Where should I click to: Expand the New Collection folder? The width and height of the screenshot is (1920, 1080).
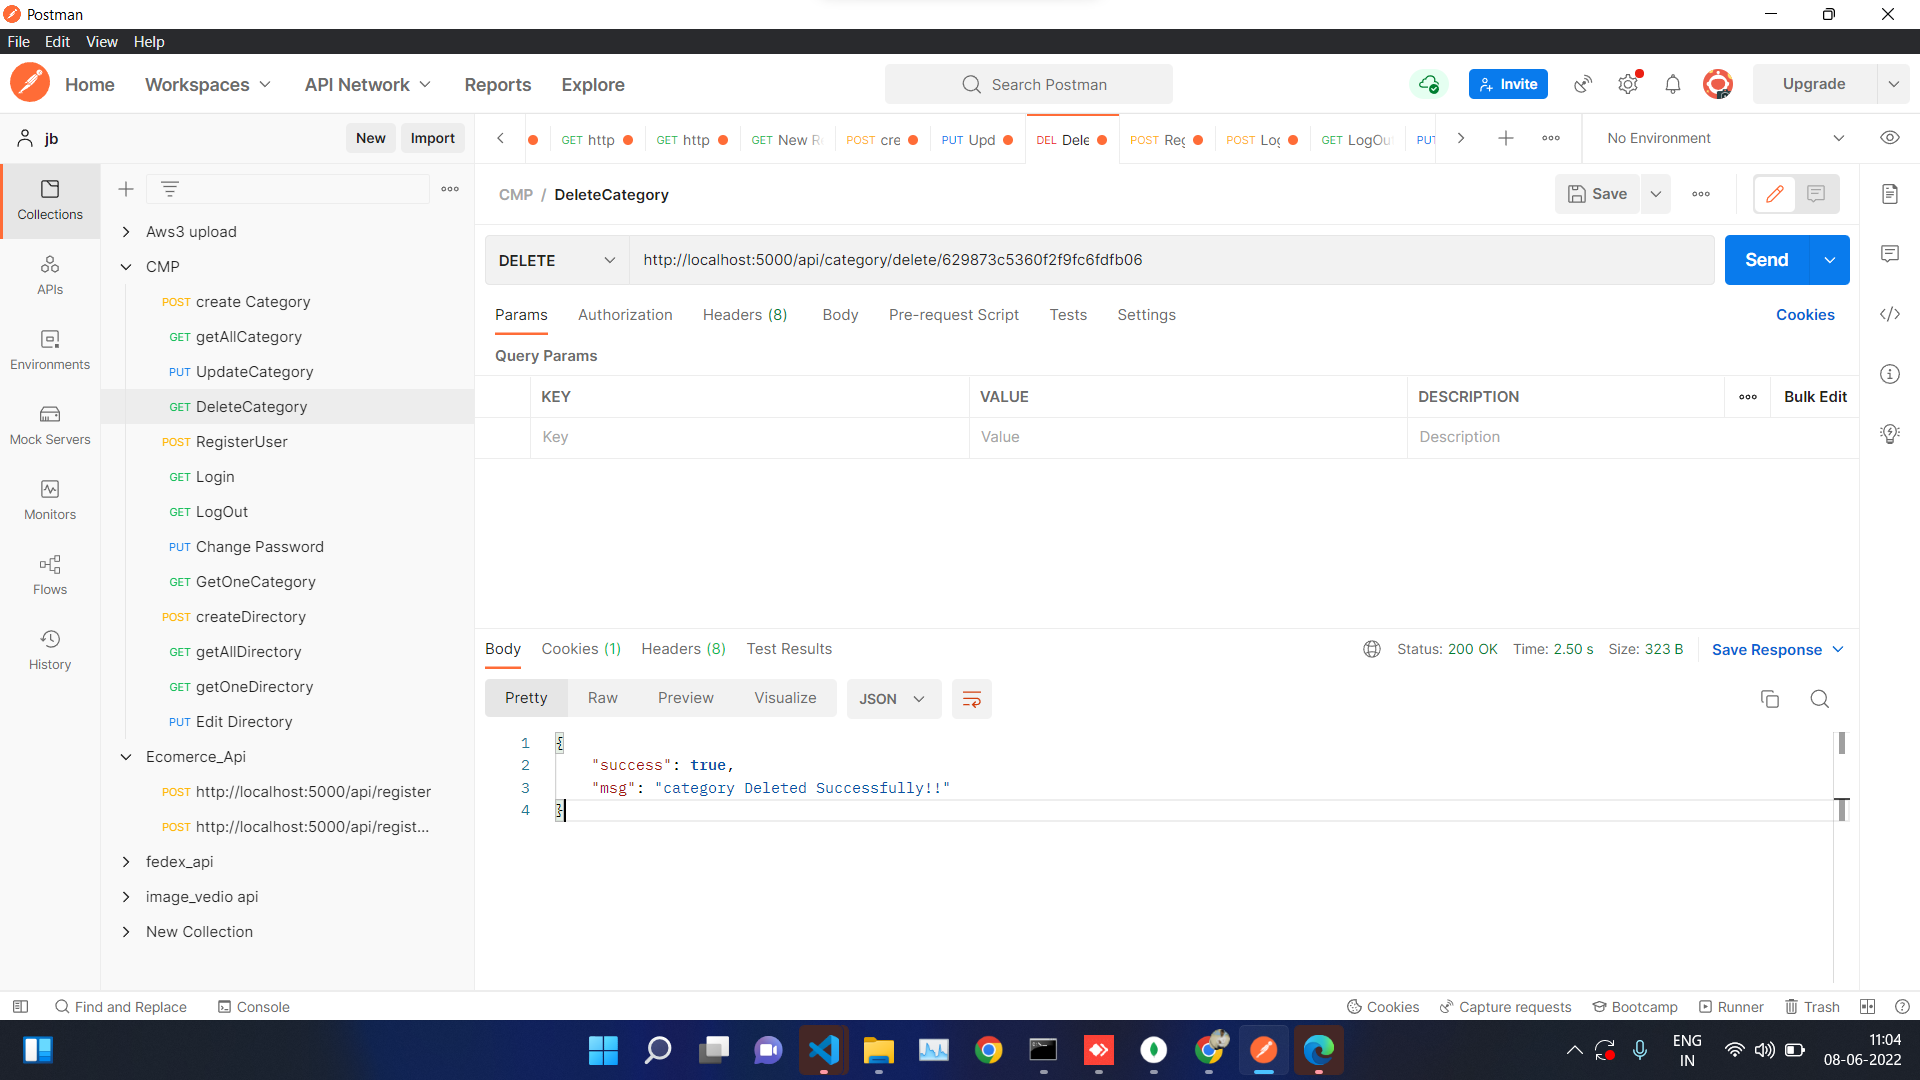[x=126, y=932]
